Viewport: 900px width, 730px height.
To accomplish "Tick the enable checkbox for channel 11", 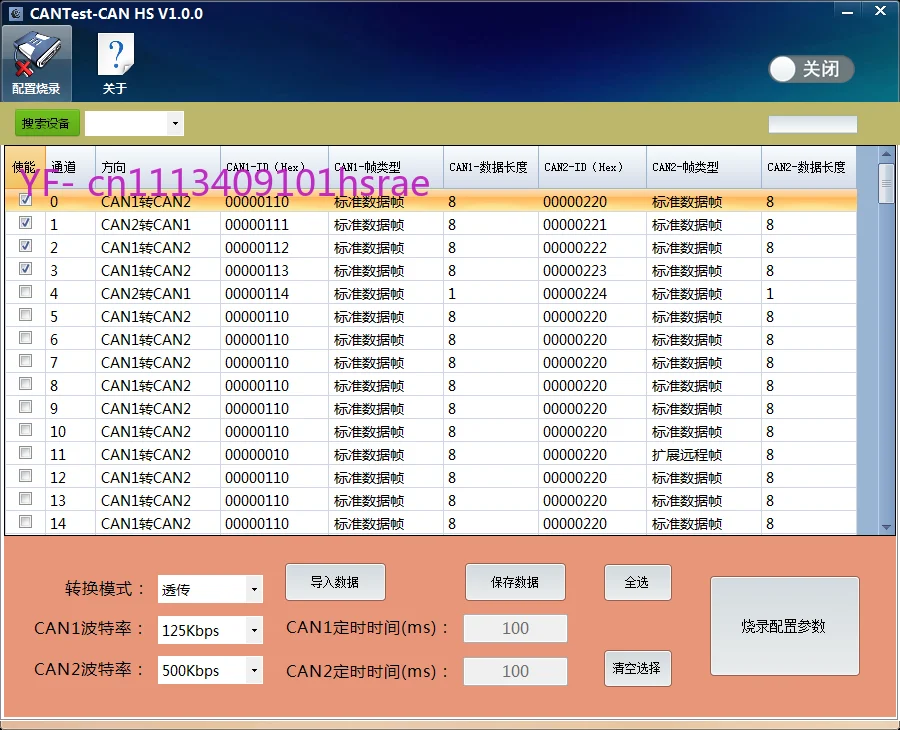I will (x=25, y=453).
